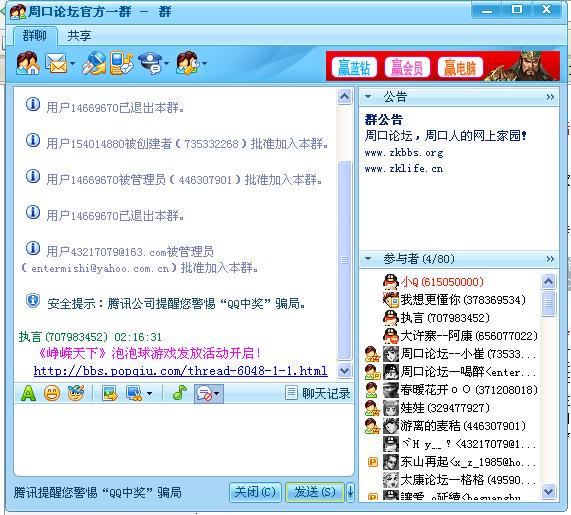
Task: Open the send options arrow beside 发送
Action: 350,492
